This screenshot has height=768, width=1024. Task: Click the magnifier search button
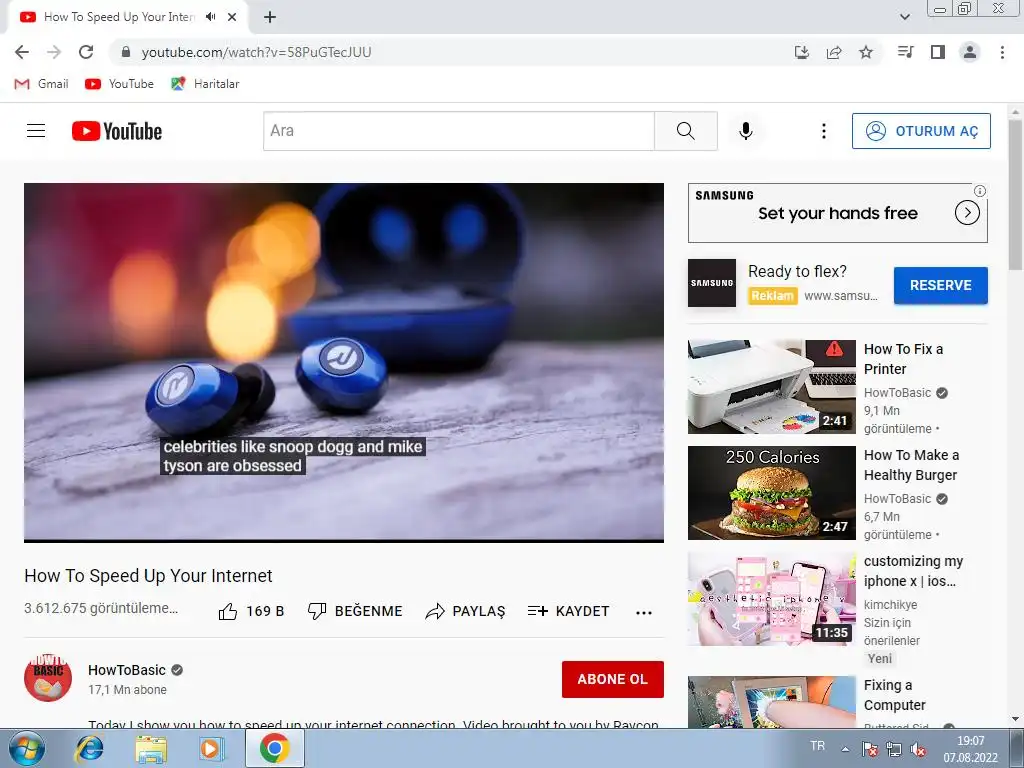coord(686,131)
